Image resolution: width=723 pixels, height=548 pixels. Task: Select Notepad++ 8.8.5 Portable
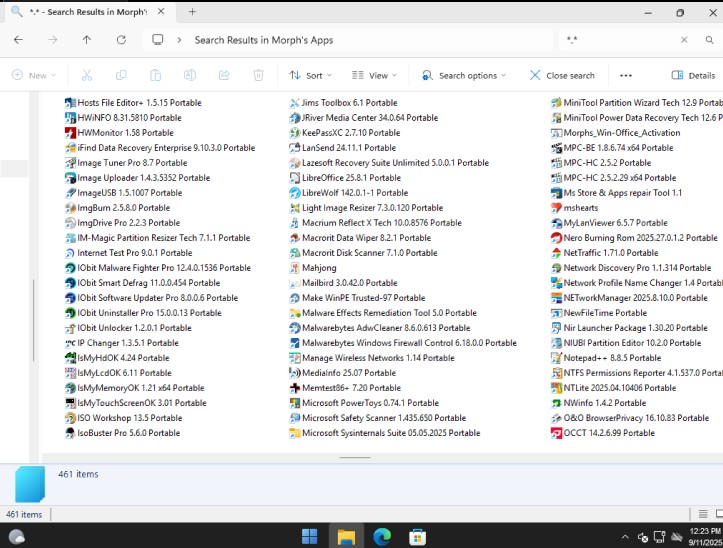[606, 358]
